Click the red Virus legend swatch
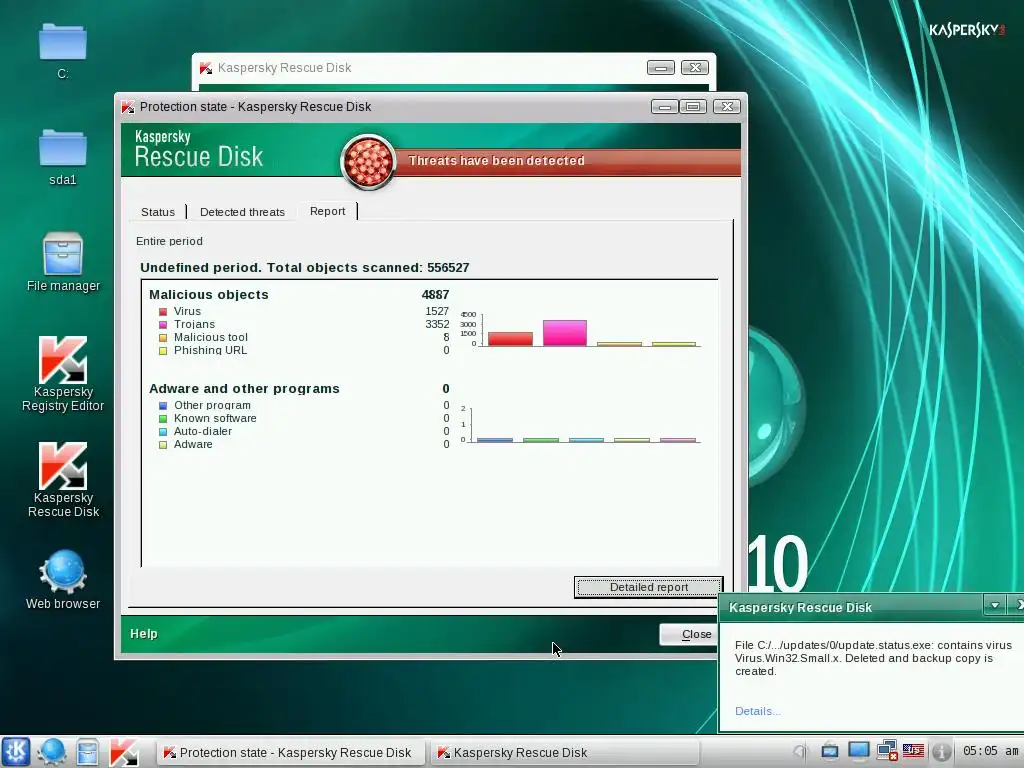1024x768 pixels. tap(163, 312)
